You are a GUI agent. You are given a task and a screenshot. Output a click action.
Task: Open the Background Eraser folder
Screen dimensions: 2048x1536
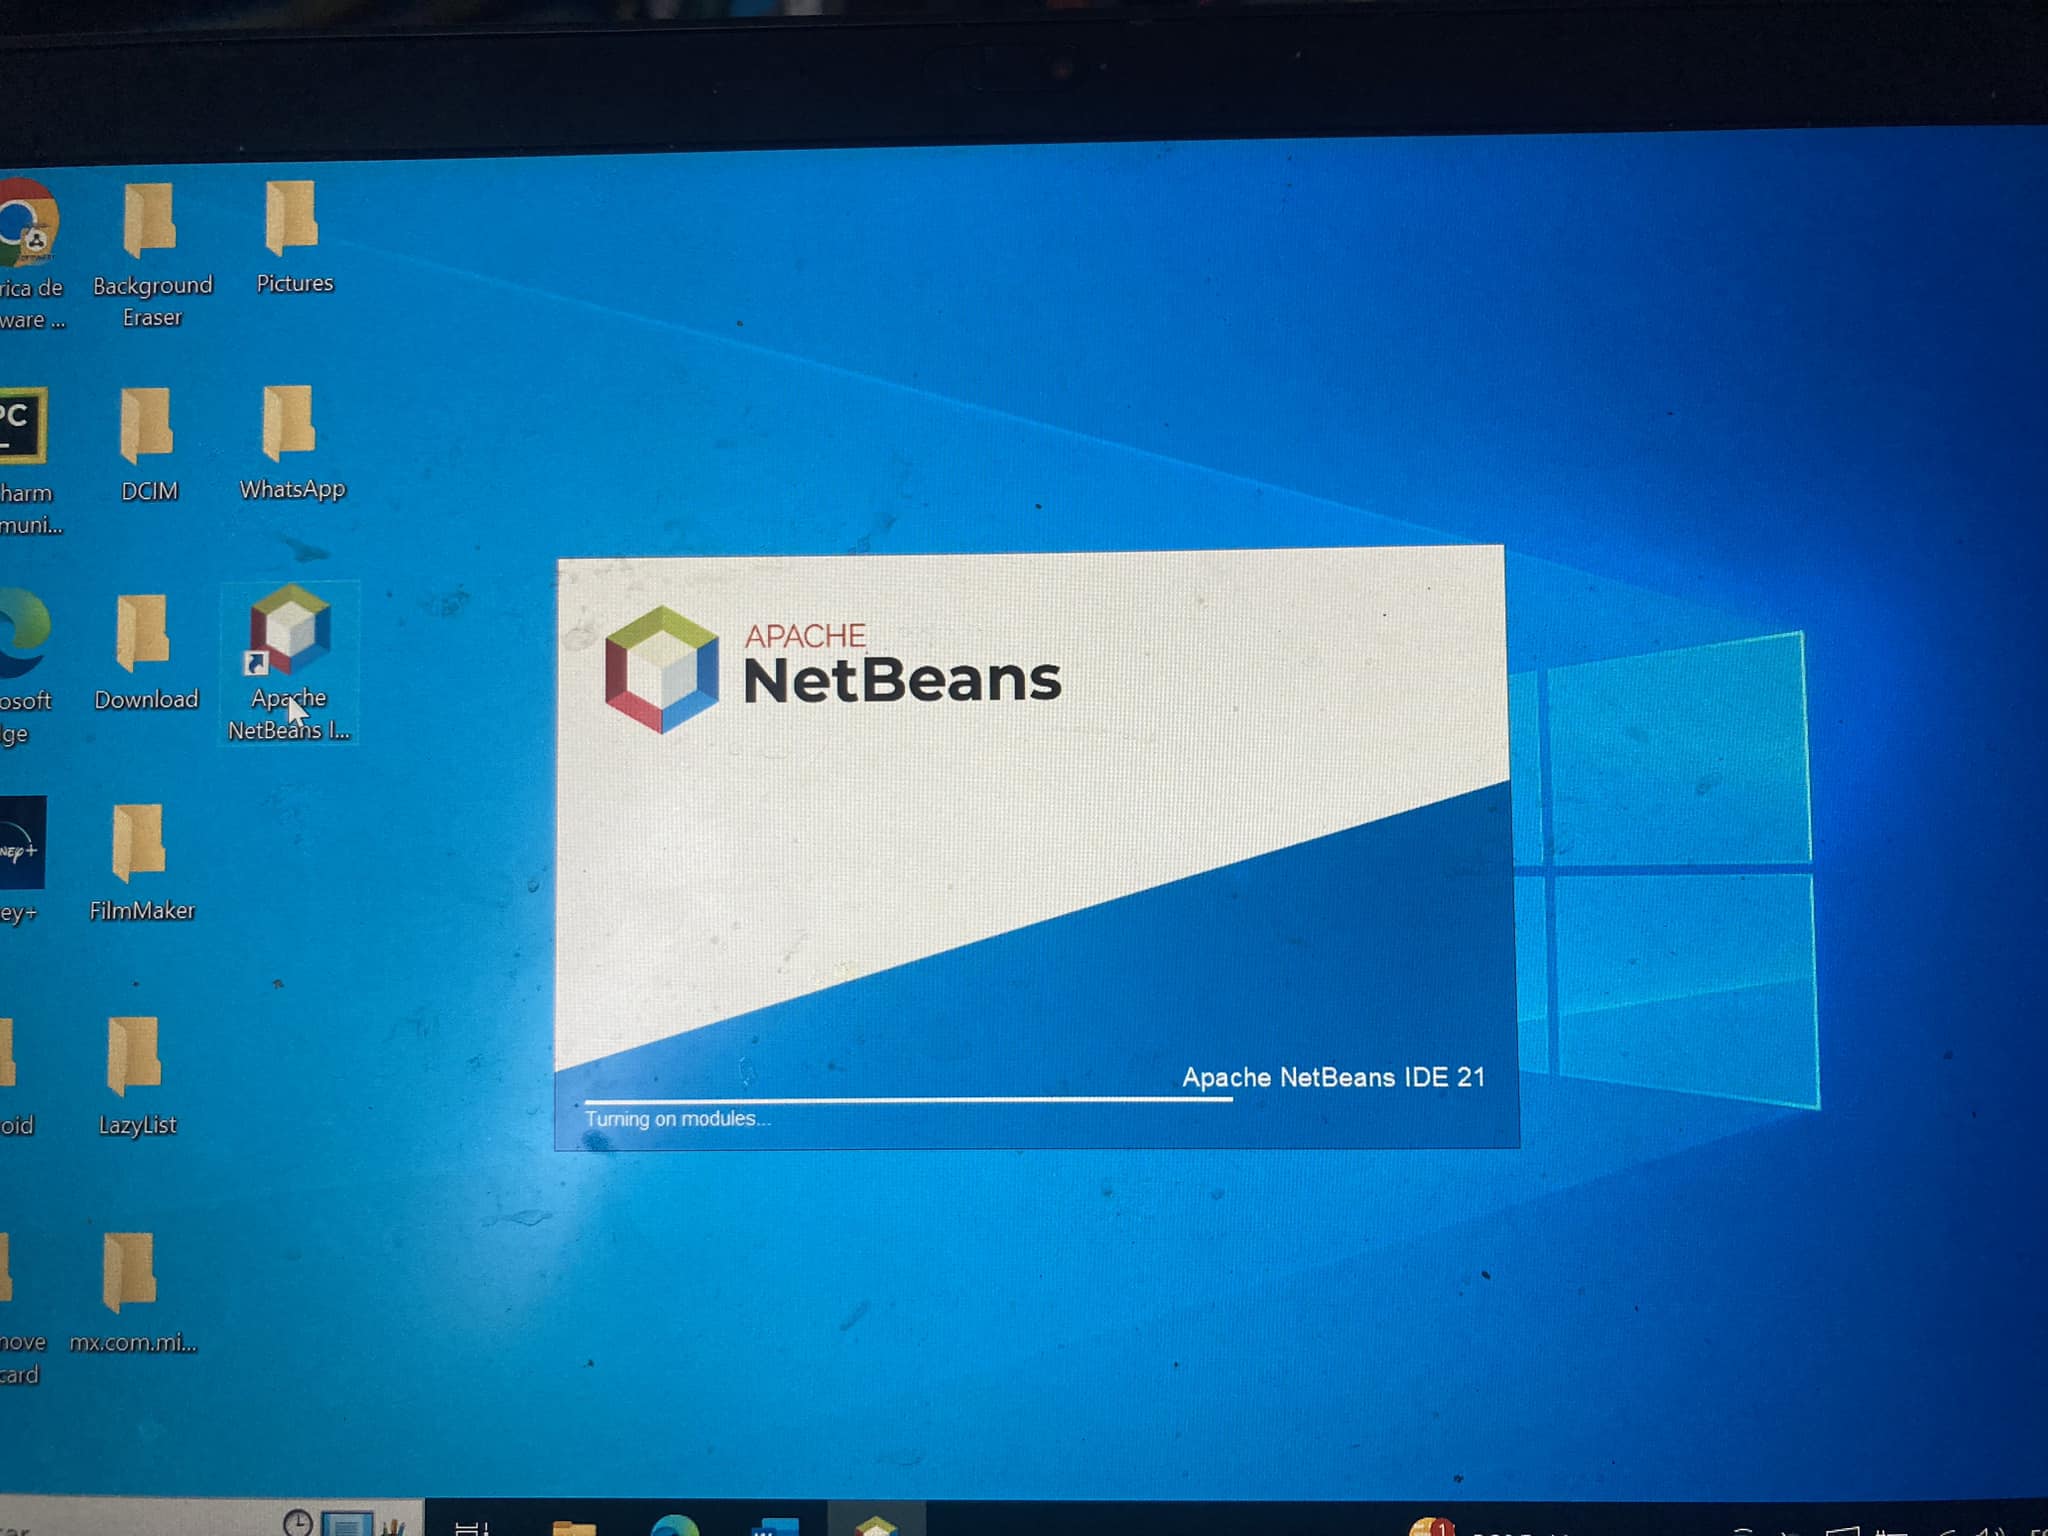pyautogui.click(x=150, y=221)
